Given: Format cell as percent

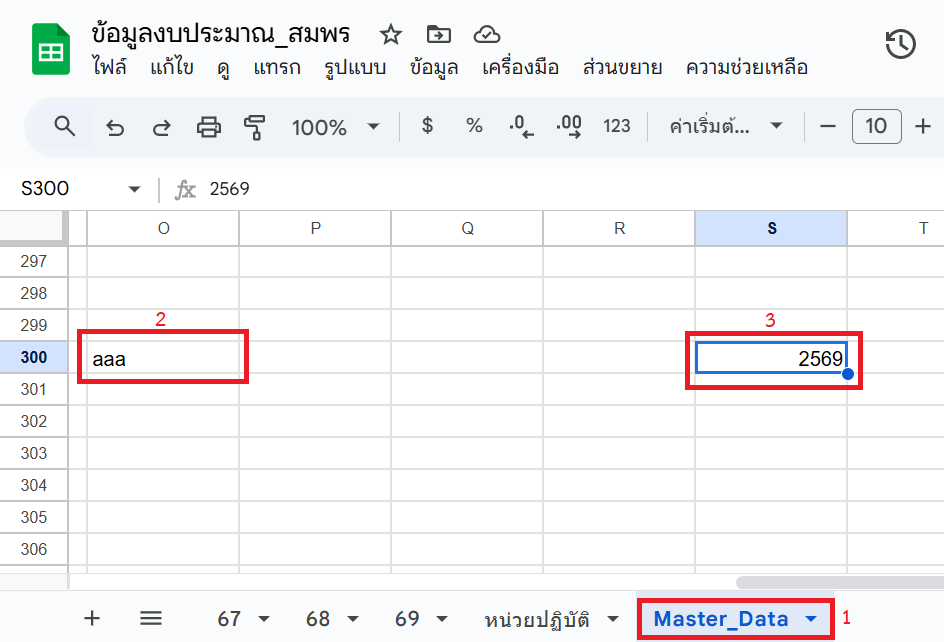Looking at the screenshot, I should (x=473, y=126).
